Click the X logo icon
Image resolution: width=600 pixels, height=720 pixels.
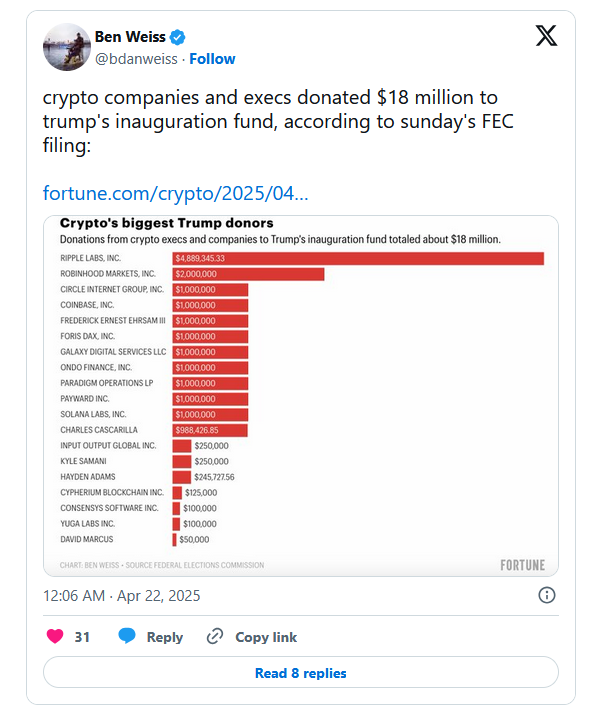click(x=546, y=36)
